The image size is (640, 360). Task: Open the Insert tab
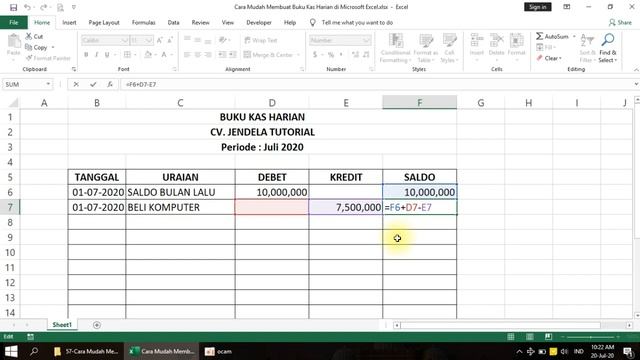click(69, 22)
